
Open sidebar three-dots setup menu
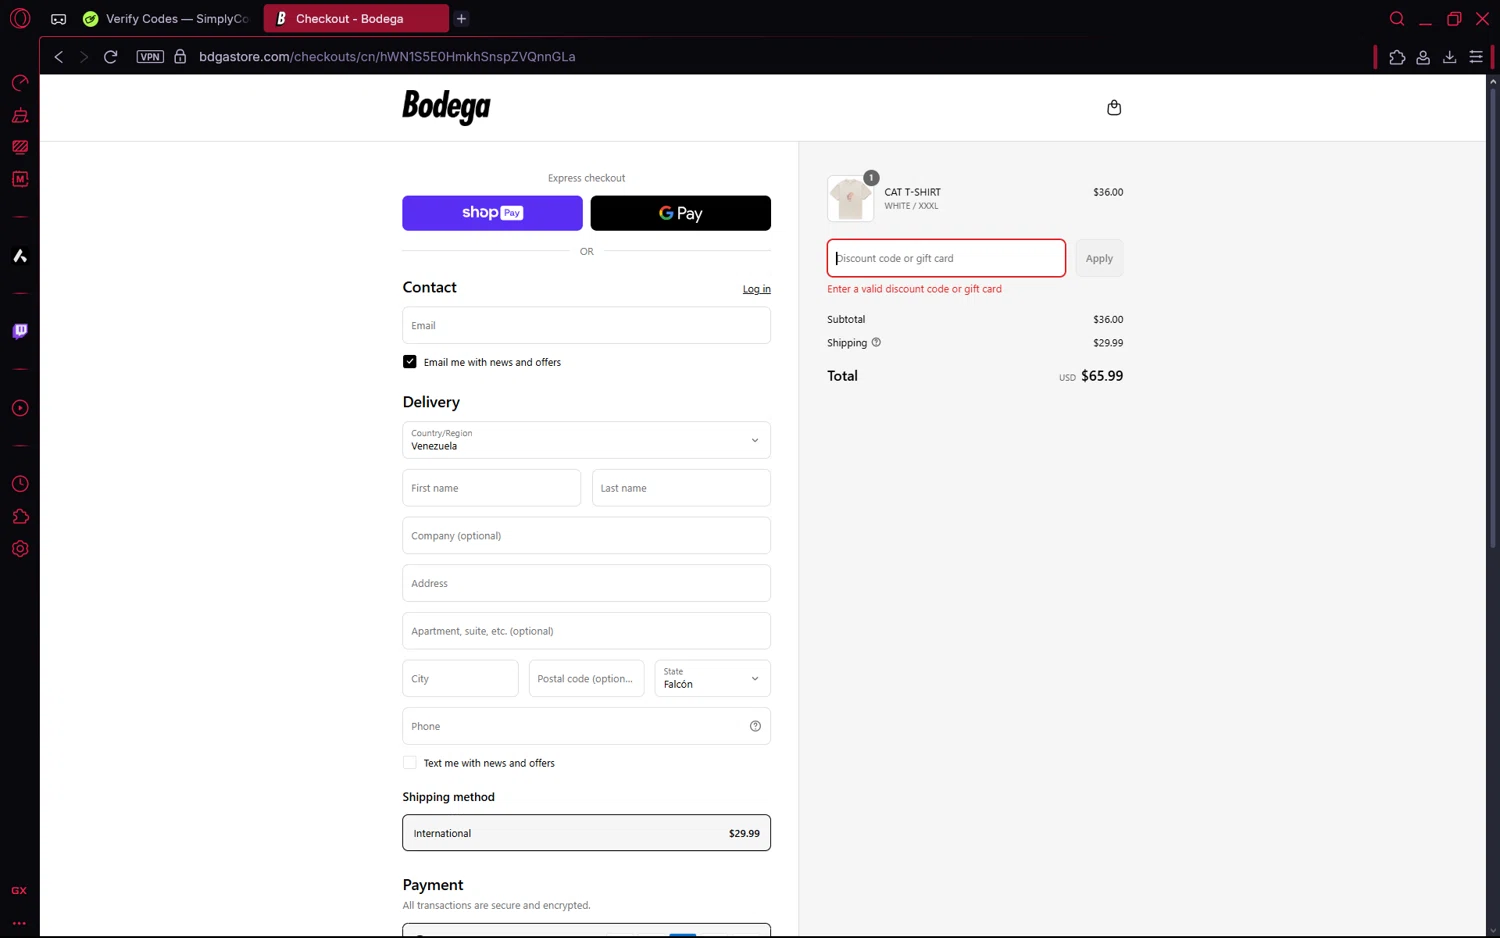coord(19,923)
